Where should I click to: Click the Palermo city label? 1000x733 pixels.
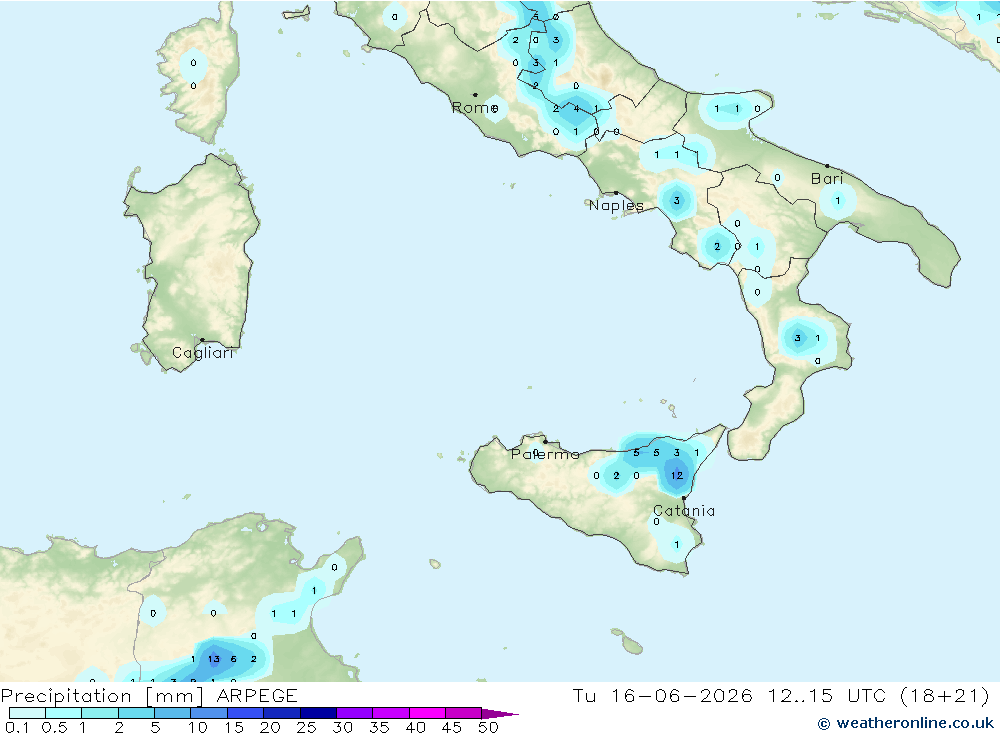[x=545, y=454]
